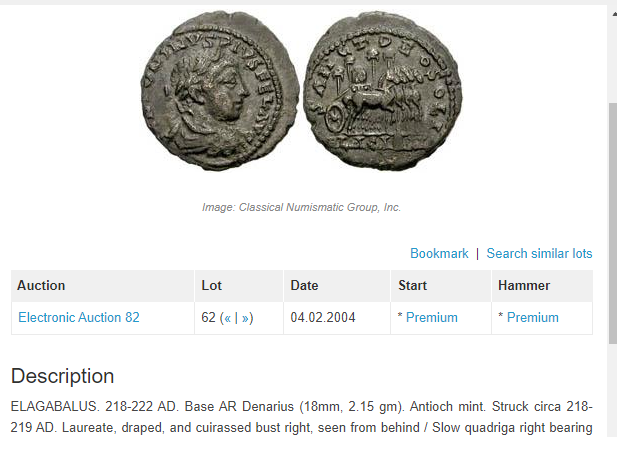This screenshot has width=634, height=461.
Task: Click the Hammer column header
Action: (x=542, y=285)
